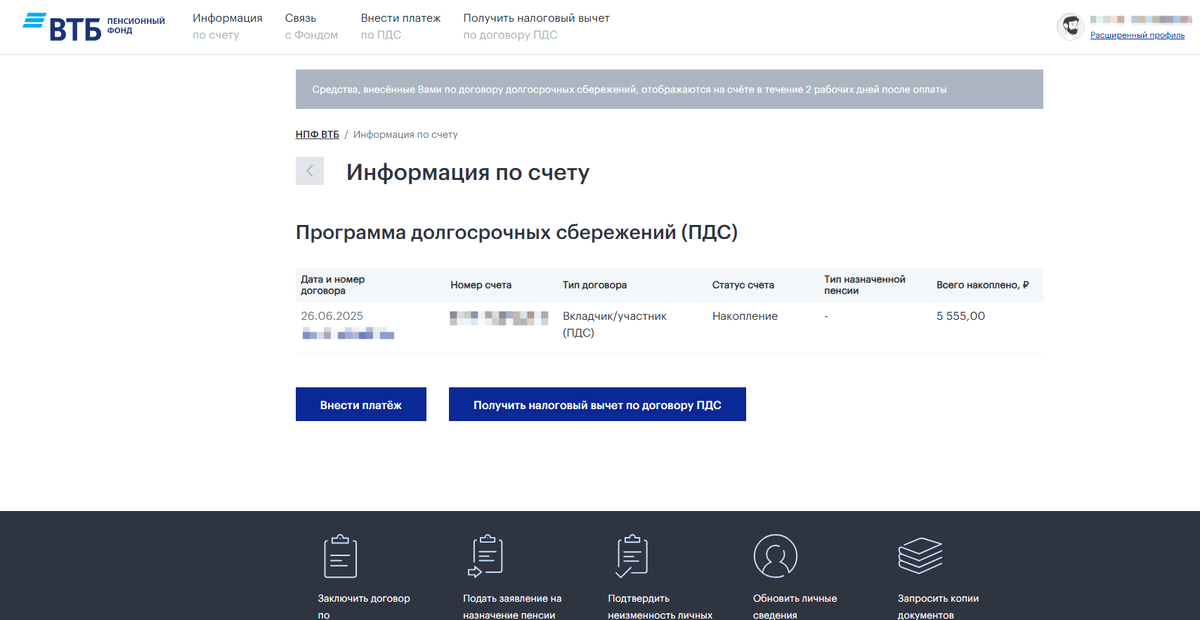Click the 'Номер счета' column header
Image resolution: width=1200 pixels, height=620 pixels.
click(x=481, y=285)
